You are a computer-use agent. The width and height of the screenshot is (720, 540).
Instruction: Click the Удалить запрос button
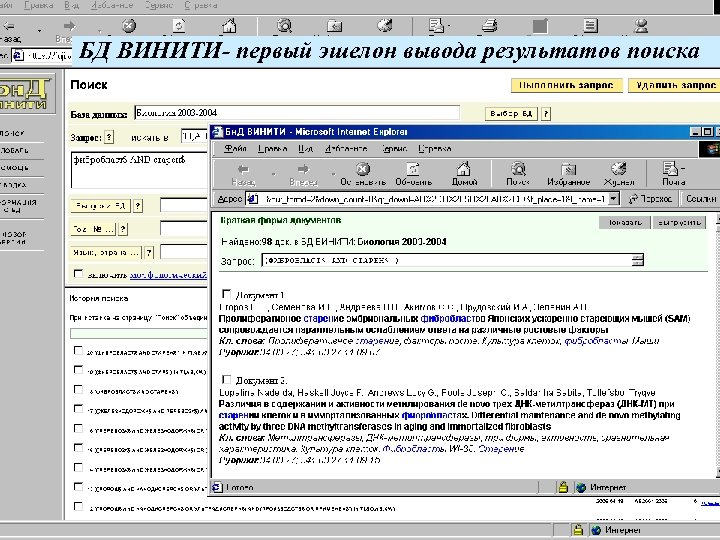point(673,85)
